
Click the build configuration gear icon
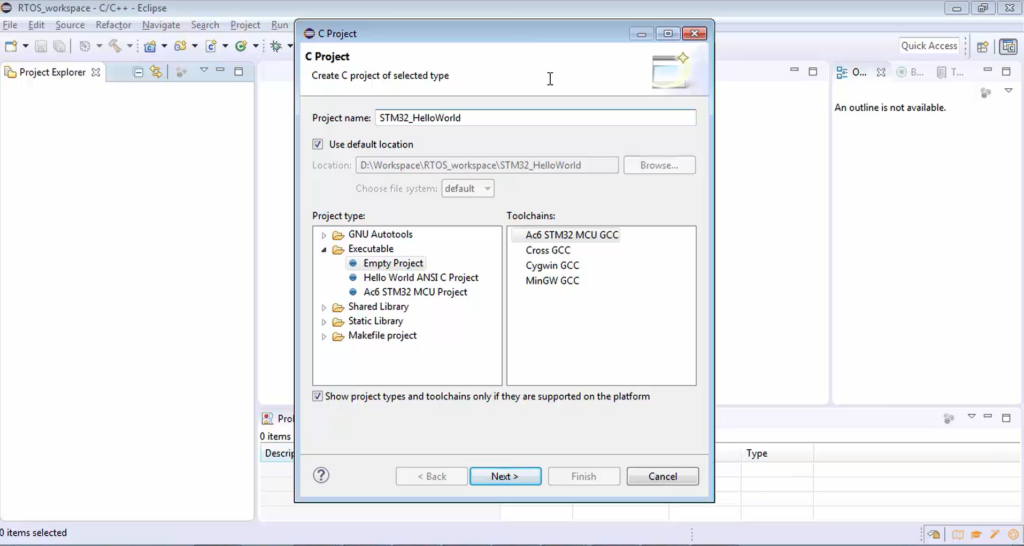click(x=84, y=46)
